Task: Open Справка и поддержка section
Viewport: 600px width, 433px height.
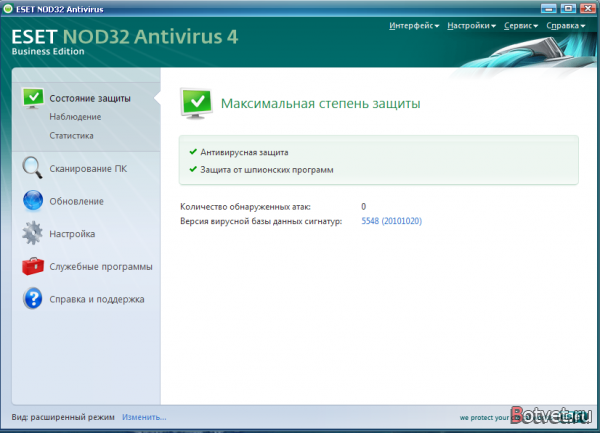Action: pos(97,299)
